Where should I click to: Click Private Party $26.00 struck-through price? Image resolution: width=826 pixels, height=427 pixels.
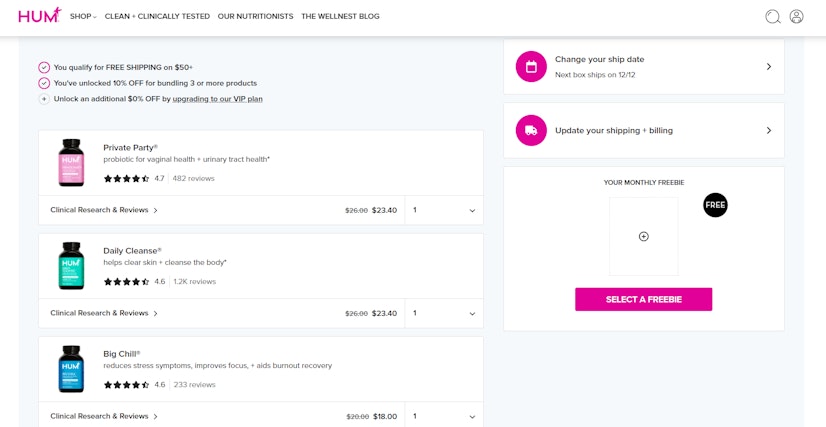point(357,210)
